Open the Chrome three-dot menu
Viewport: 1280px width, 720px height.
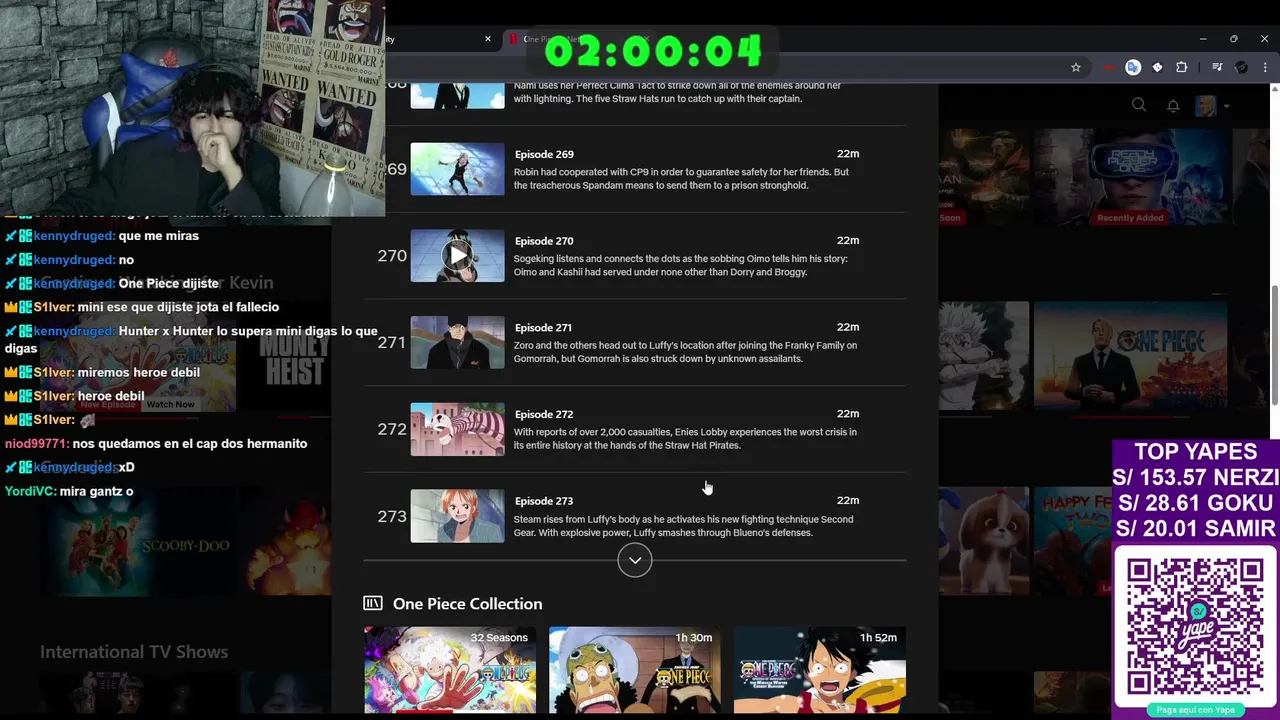point(1265,67)
